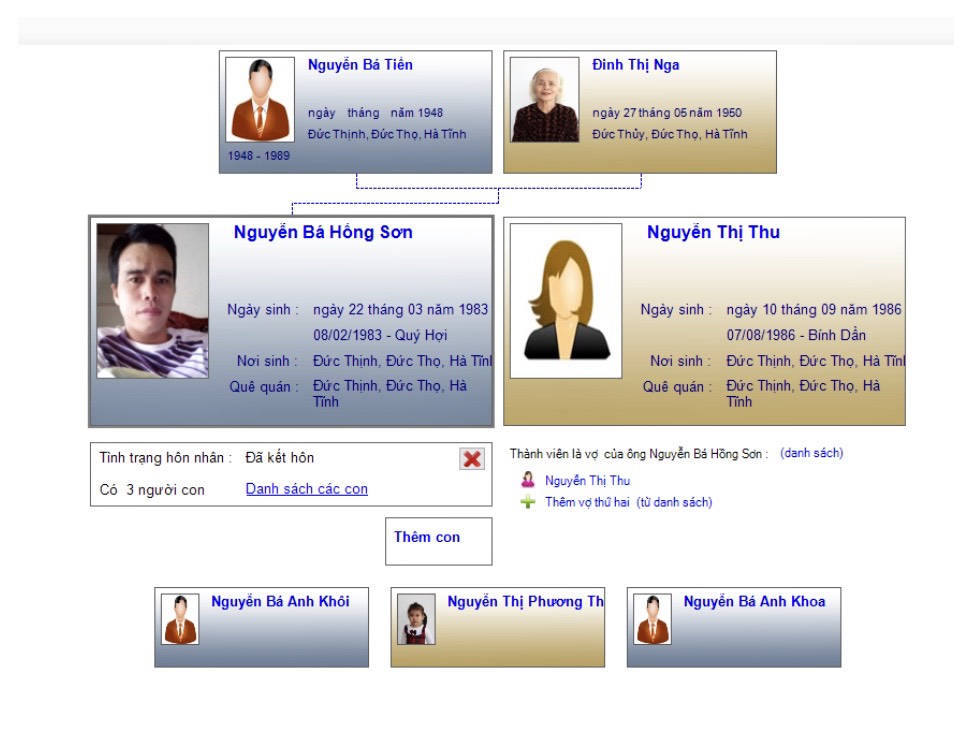
Task: Click Nguyễn Thị Phương child's photo thumbnail
Action: tap(416, 619)
